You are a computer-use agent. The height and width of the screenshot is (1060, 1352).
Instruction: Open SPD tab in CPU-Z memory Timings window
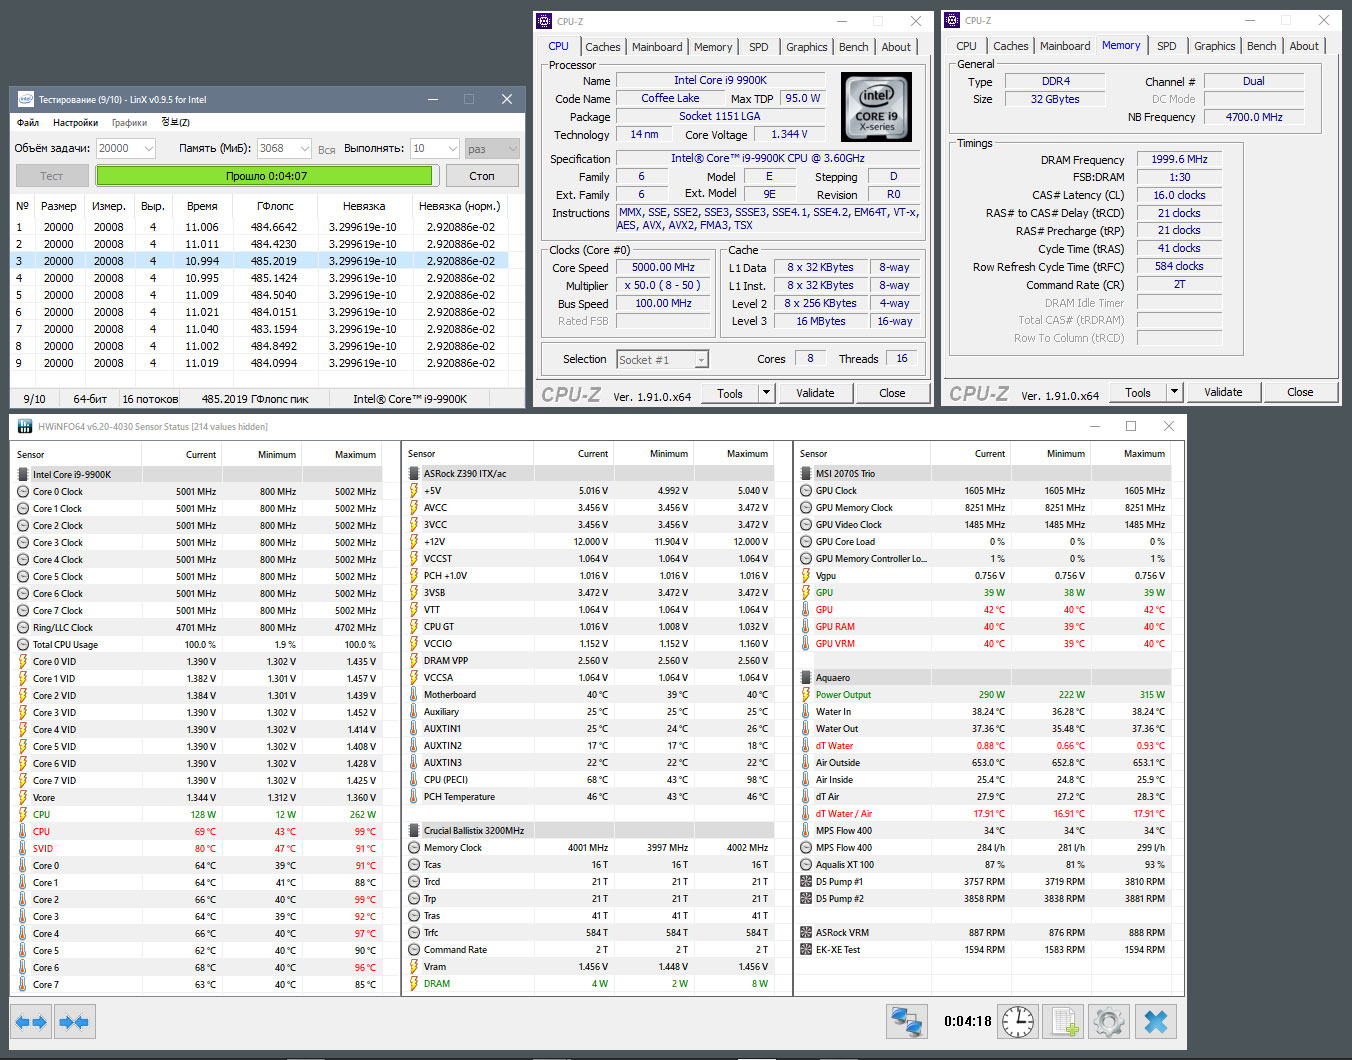click(1167, 46)
